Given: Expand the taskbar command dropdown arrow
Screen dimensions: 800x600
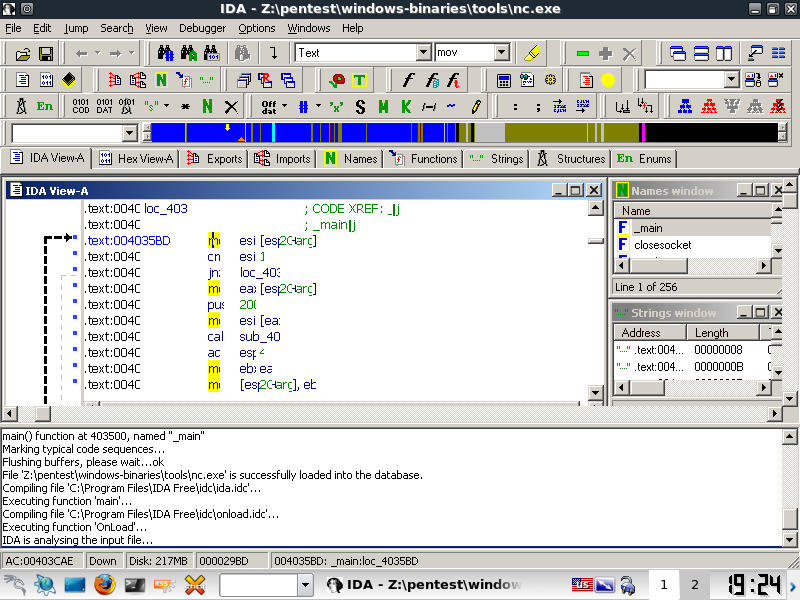Looking at the screenshot, I should (x=305, y=585).
